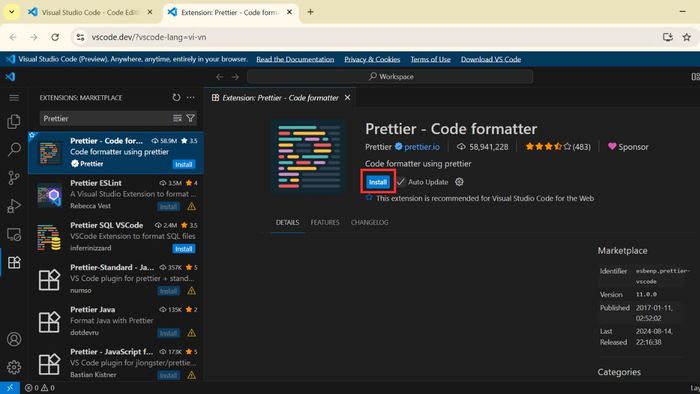
Task: Open Read the Documentation link
Action: pos(295,59)
